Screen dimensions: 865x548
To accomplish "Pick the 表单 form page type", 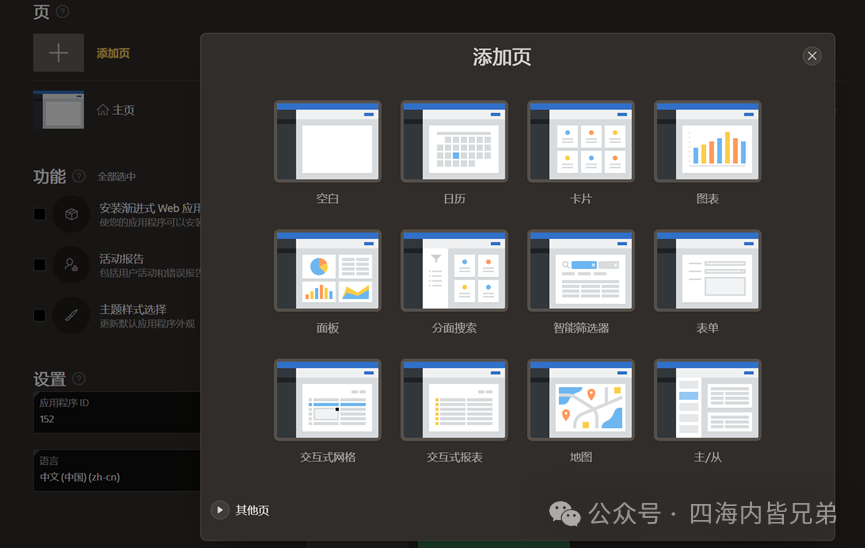I will coord(707,270).
